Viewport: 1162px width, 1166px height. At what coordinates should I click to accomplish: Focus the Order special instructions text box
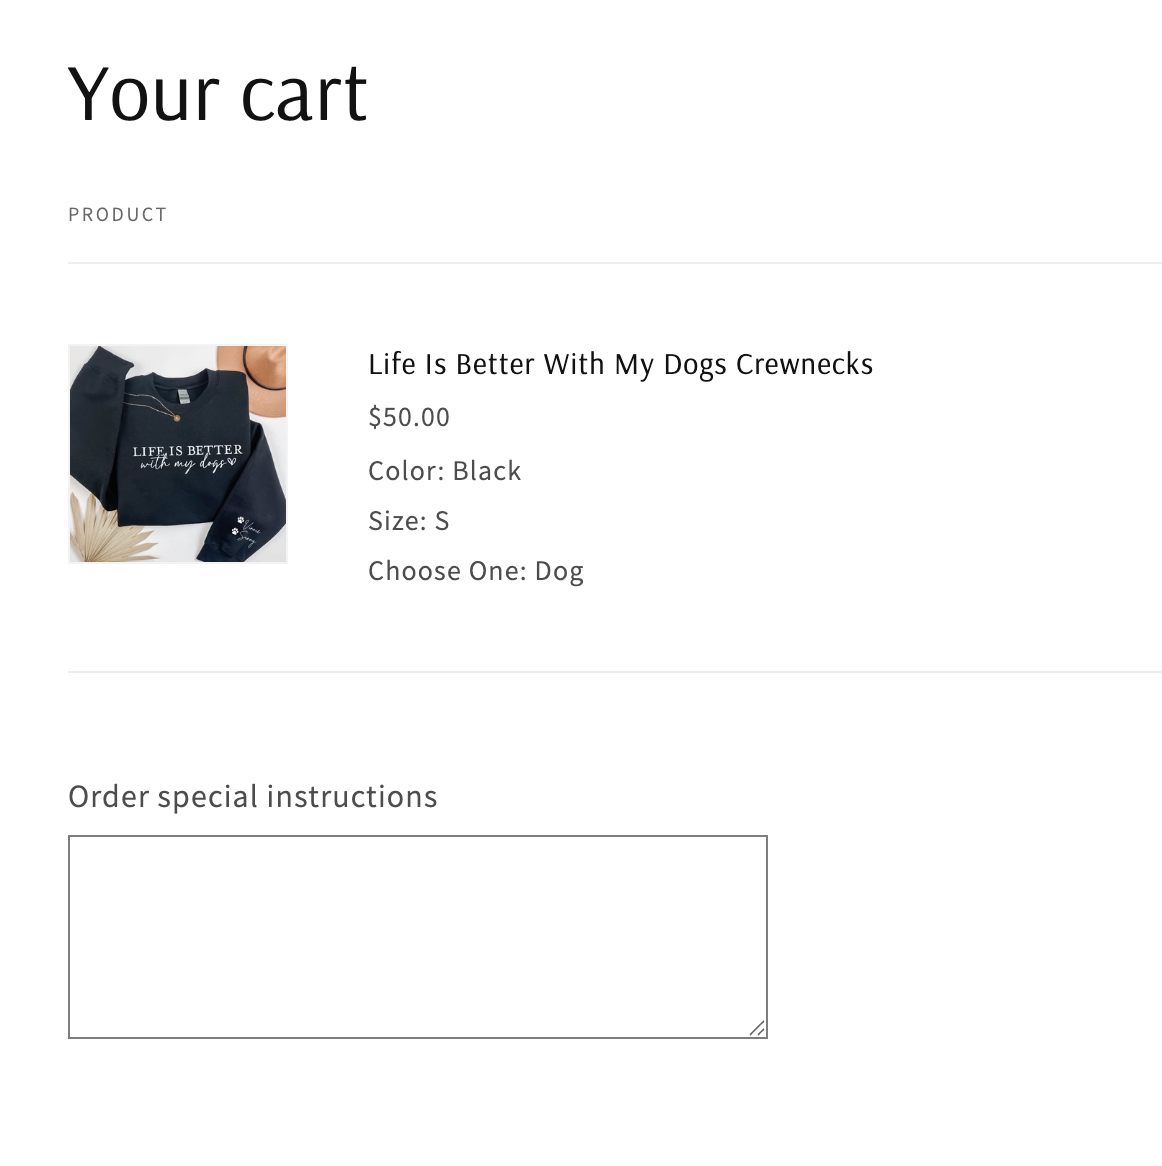417,936
